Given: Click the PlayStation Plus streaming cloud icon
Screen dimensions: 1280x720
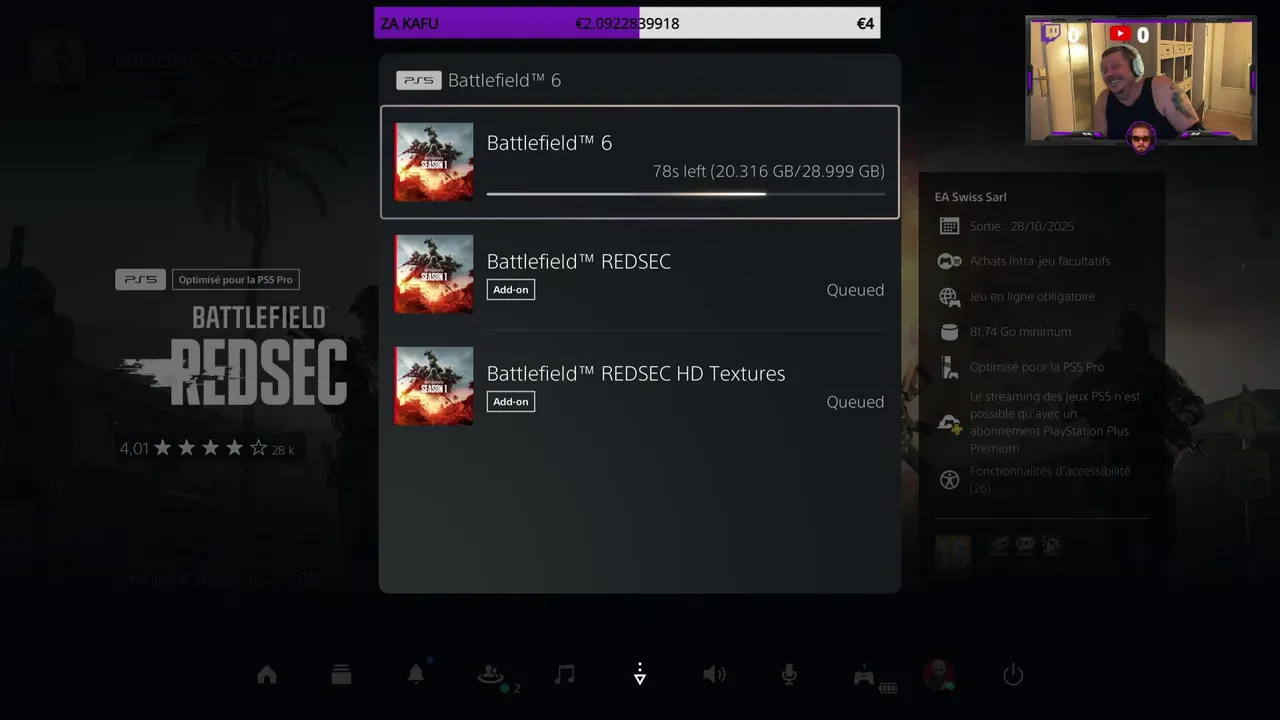Looking at the screenshot, I should (949, 423).
